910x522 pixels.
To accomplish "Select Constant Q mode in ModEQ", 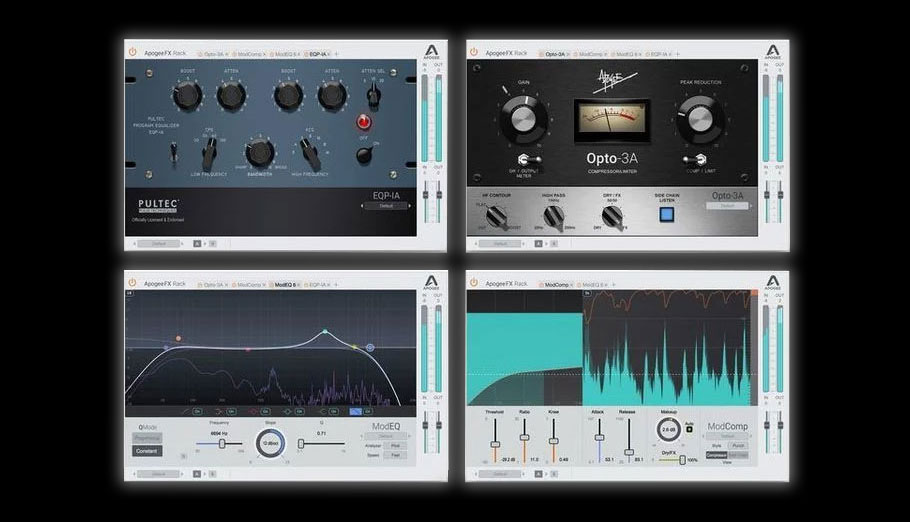I will (147, 451).
